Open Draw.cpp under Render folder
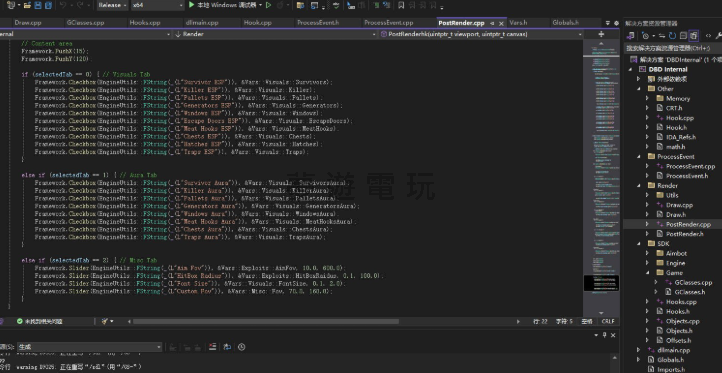Screen dimensions: 722x373 click(679, 205)
